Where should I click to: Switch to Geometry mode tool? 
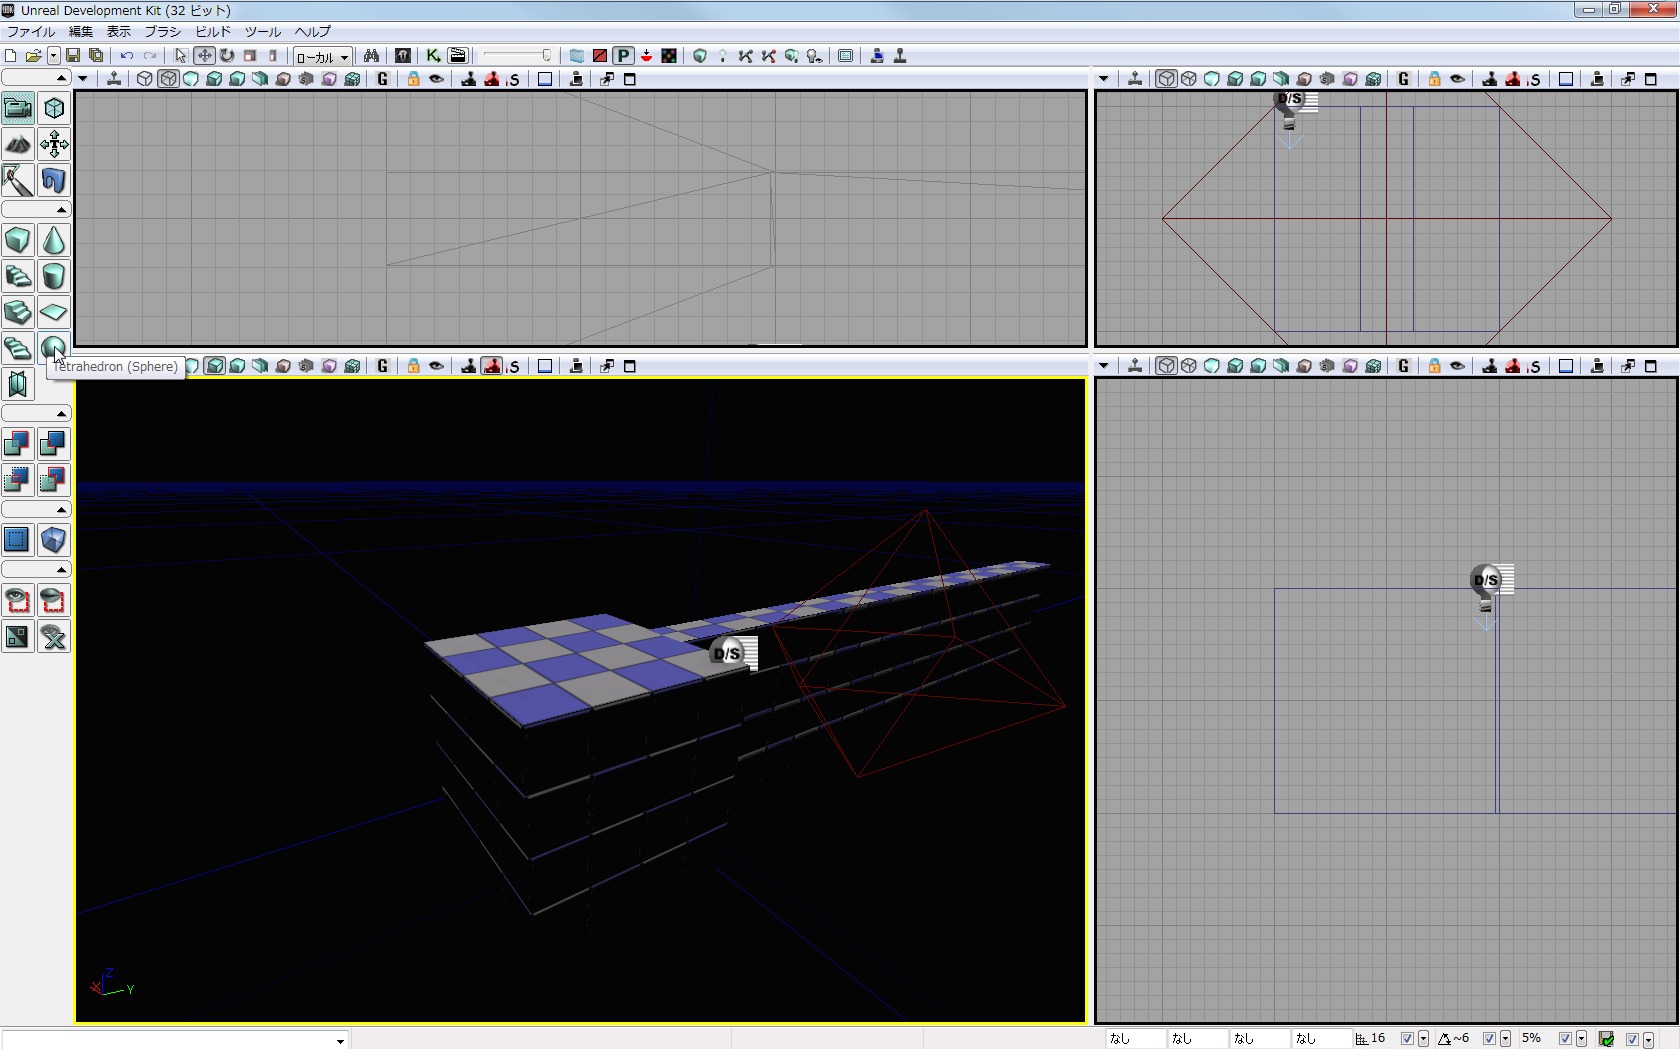(x=54, y=108)
